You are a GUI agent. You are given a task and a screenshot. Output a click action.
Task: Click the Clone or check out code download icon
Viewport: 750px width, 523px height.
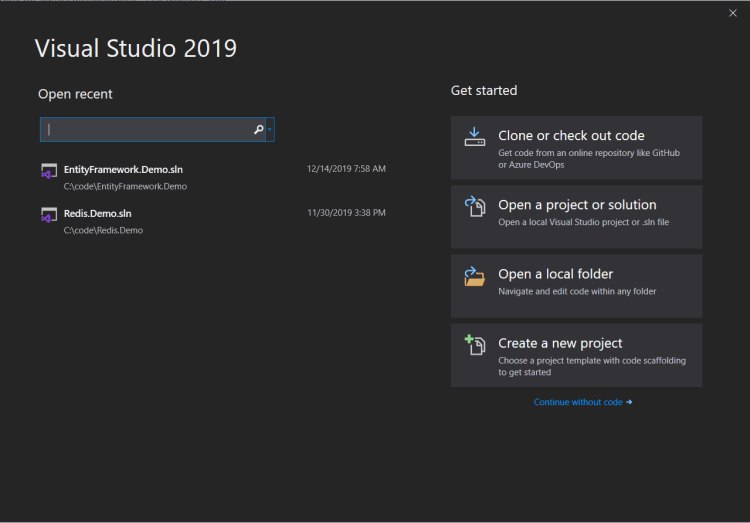[474, 137]
